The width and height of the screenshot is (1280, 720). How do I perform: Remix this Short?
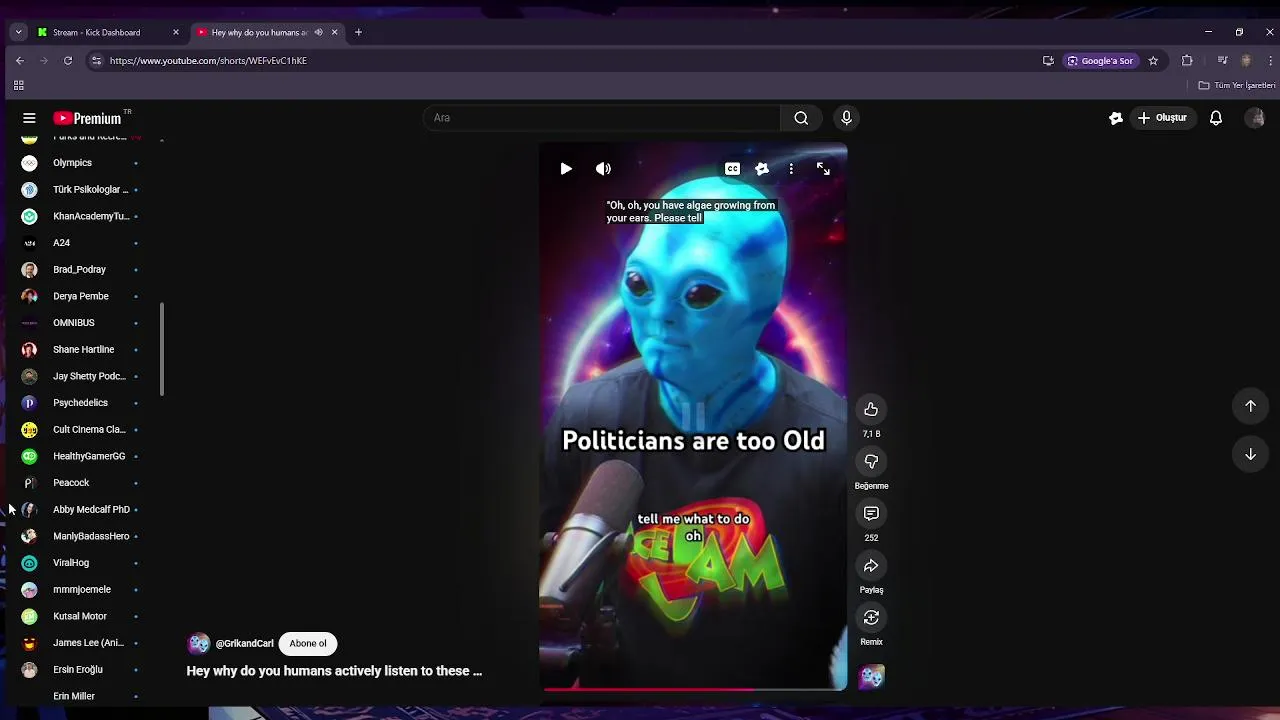[x=871, y=617]
